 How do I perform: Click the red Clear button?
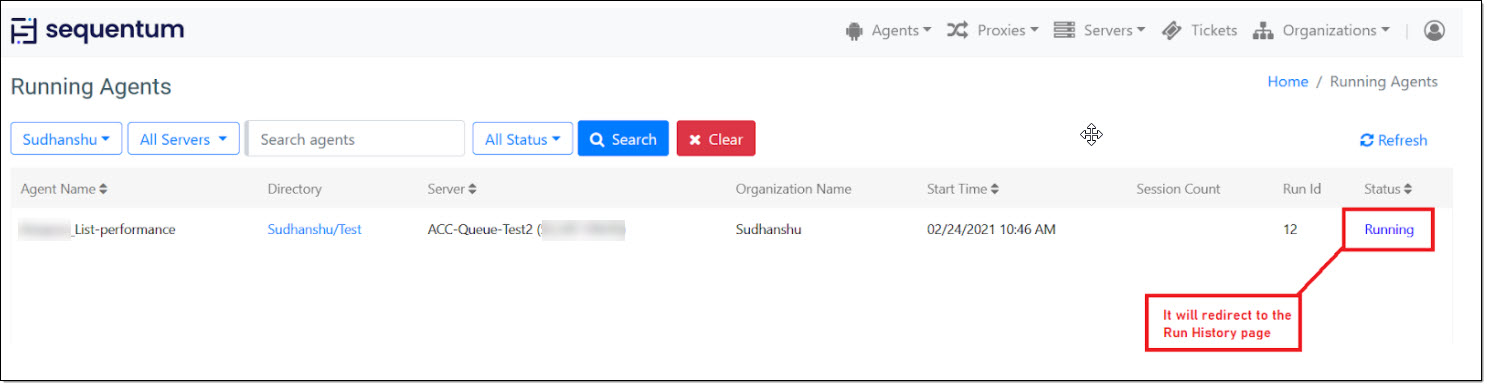pyautogui.click(x=716, y=139)
